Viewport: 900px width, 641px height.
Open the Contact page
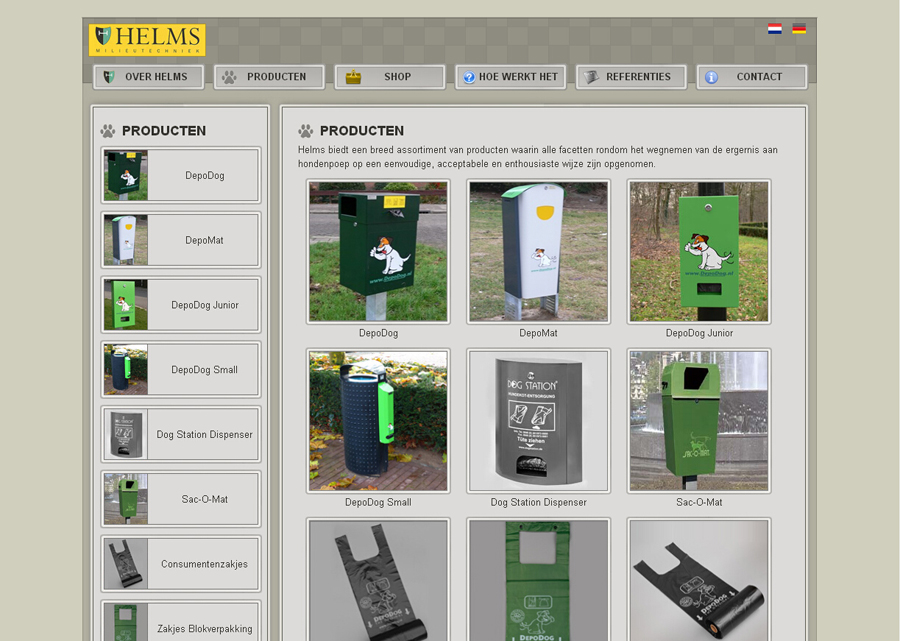tap(752, 77)
